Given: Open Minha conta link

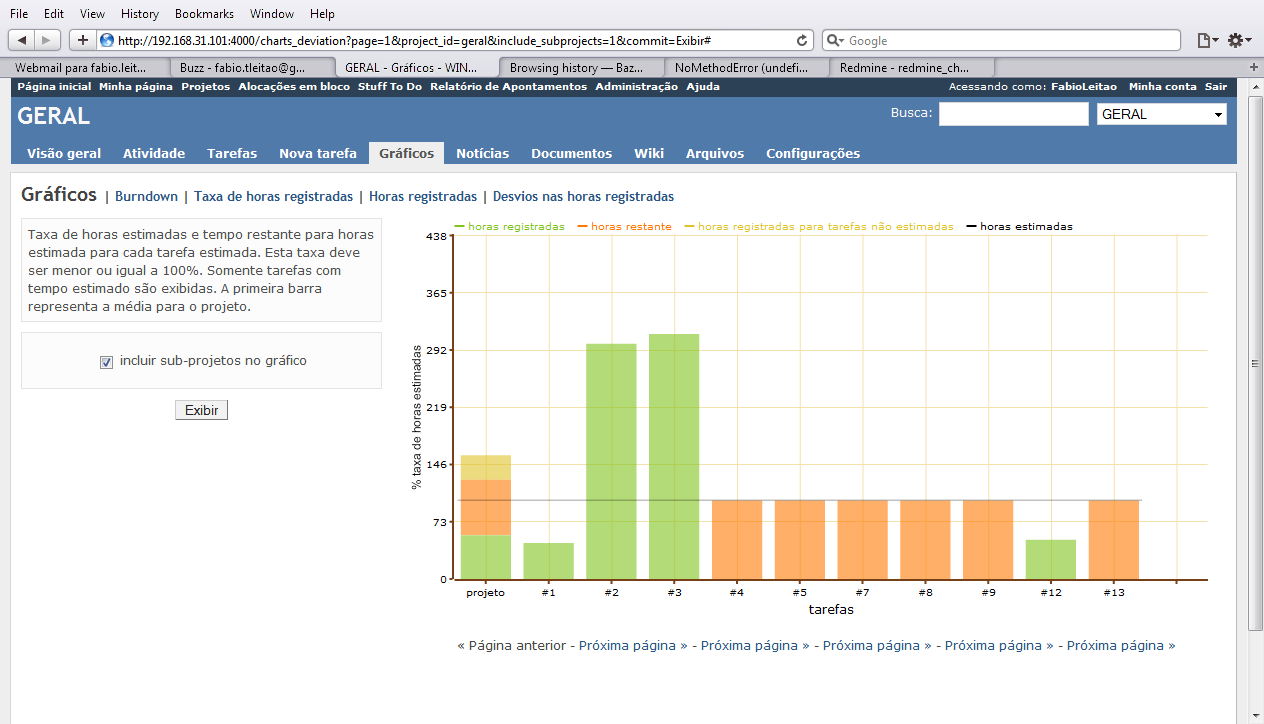Looking at the screenshot, I should pos(1163,87).
